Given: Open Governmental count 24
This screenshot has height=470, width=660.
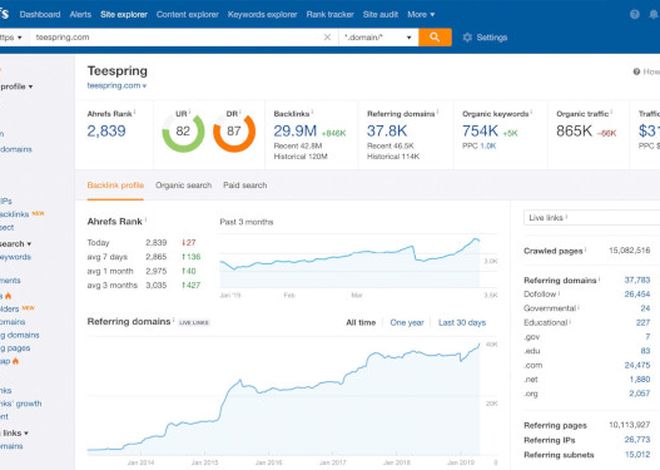Looking at the screenshot, I should (x=646, y=308).
